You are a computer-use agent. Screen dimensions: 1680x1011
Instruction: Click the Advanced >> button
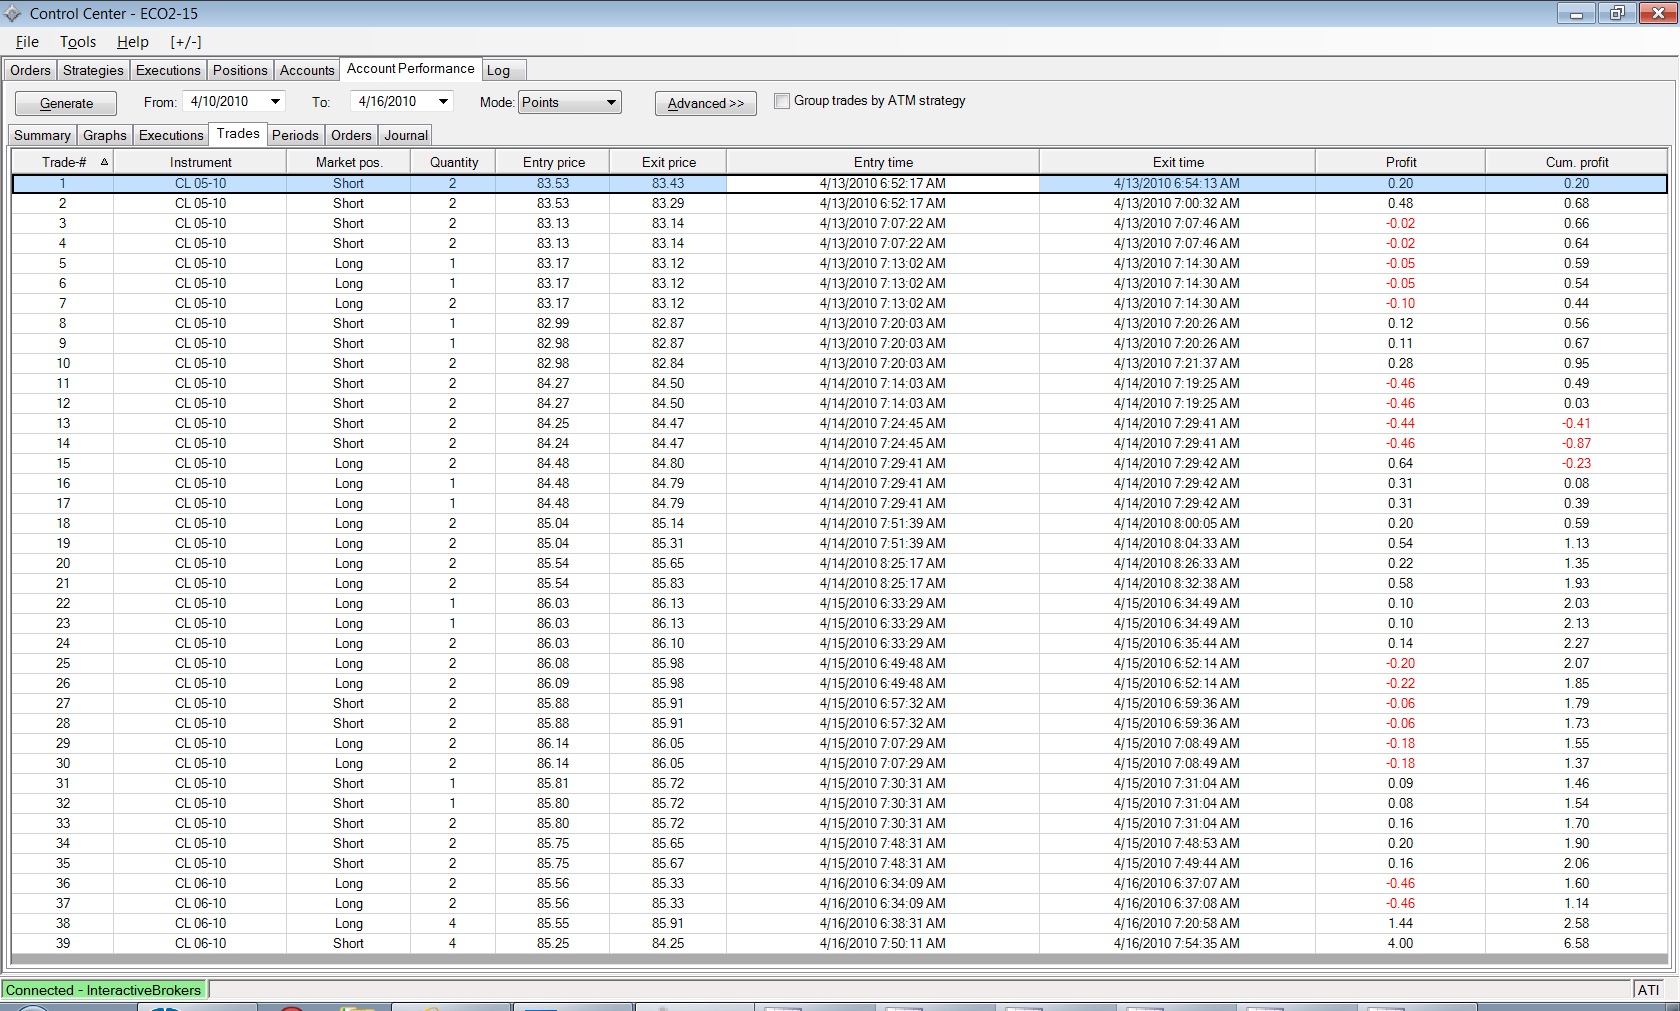click(x=706, y=103)
